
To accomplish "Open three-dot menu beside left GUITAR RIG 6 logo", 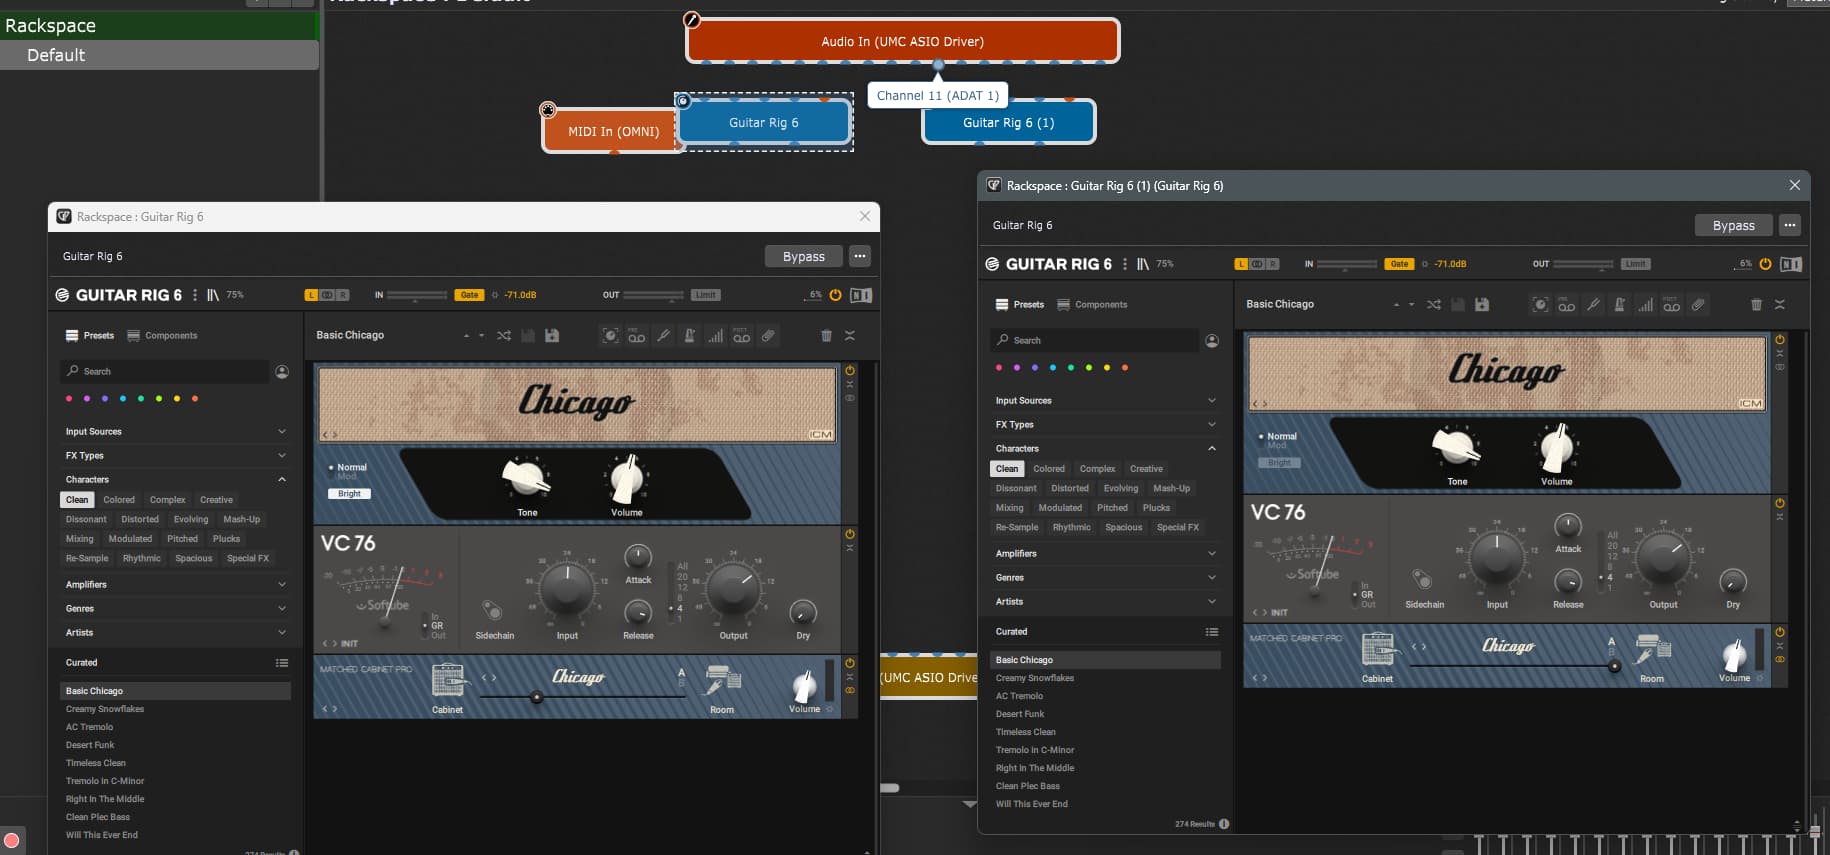I will (x=195, y=295).
